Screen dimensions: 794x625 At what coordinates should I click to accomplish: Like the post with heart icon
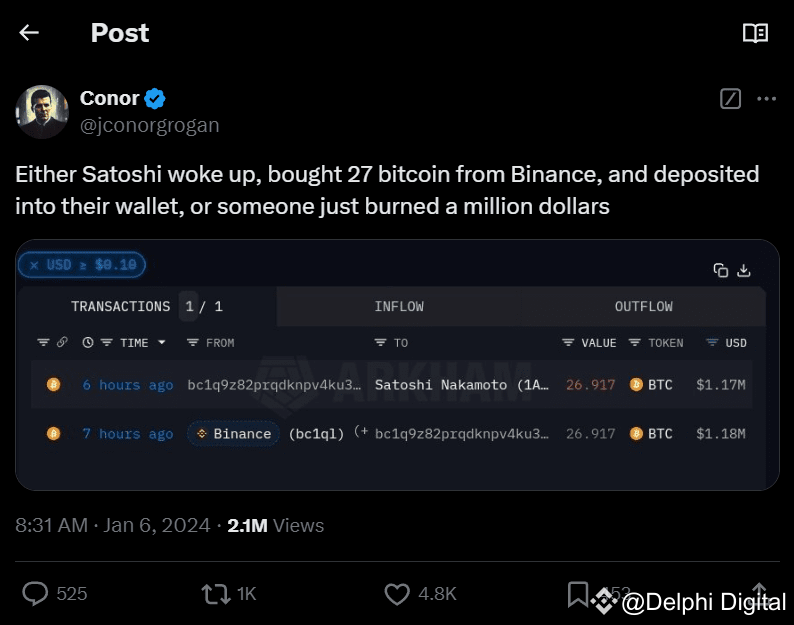click(397, 594)
